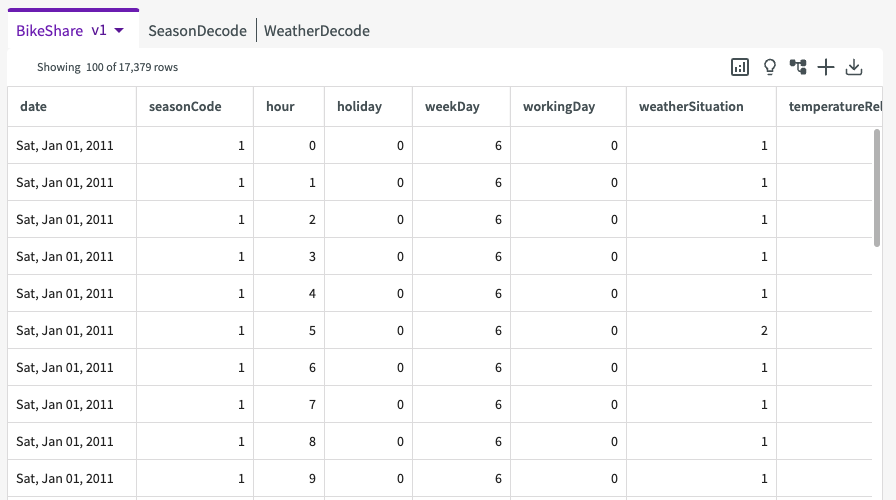Open the chart visualization icon
Viewport: 896px width, 500px height.
(740, 67)
